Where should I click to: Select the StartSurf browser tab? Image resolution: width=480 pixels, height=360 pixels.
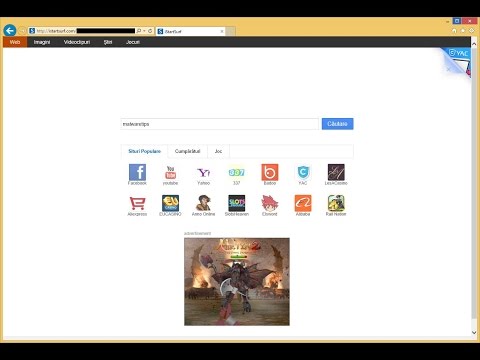191,31
